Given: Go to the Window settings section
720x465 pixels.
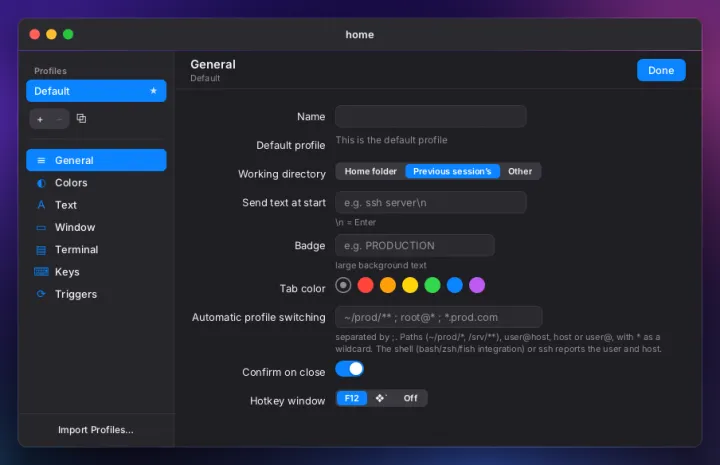Looking at the screenshot, I should (96, 227).
